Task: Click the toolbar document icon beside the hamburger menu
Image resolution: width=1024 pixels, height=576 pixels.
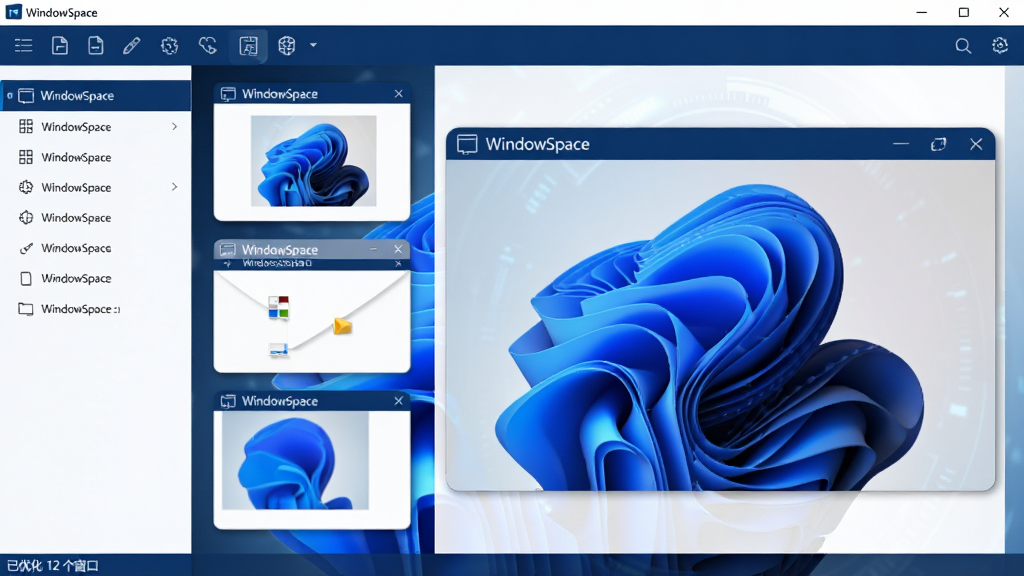Action: point(59,46)
